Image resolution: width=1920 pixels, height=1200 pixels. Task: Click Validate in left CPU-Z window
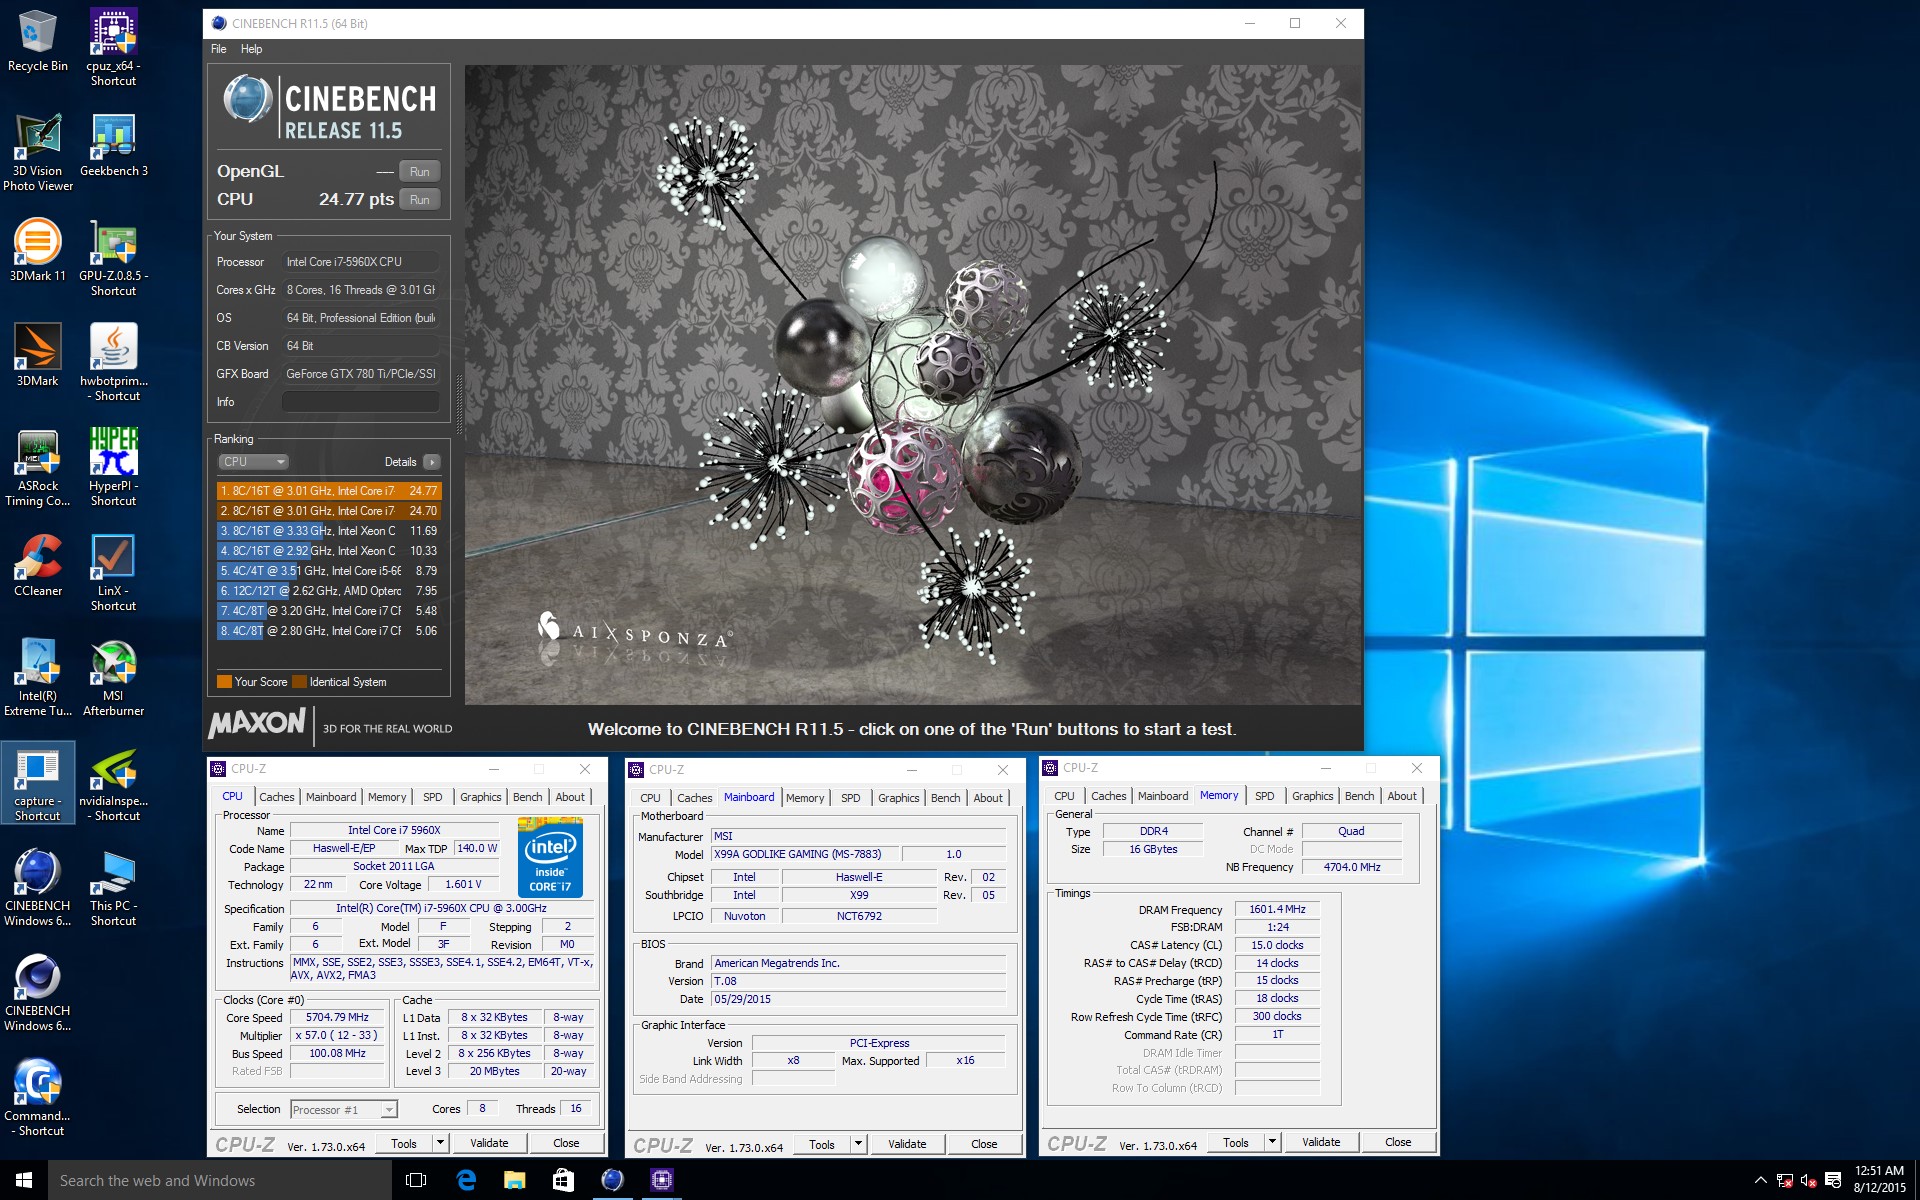[489, 1143]
